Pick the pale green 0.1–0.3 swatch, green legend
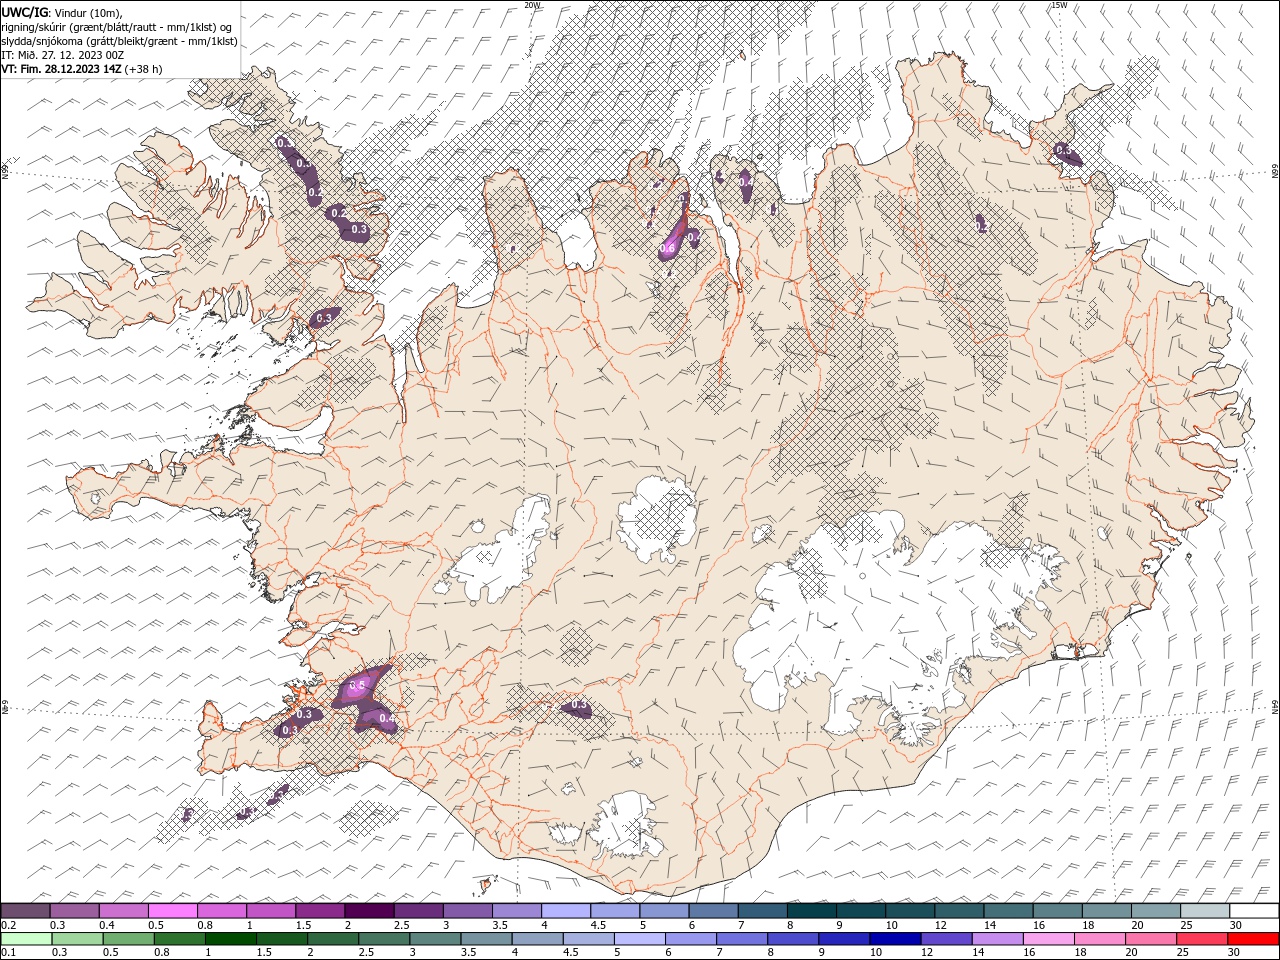This screenshot has width=1280, height=960. (25, 939)
